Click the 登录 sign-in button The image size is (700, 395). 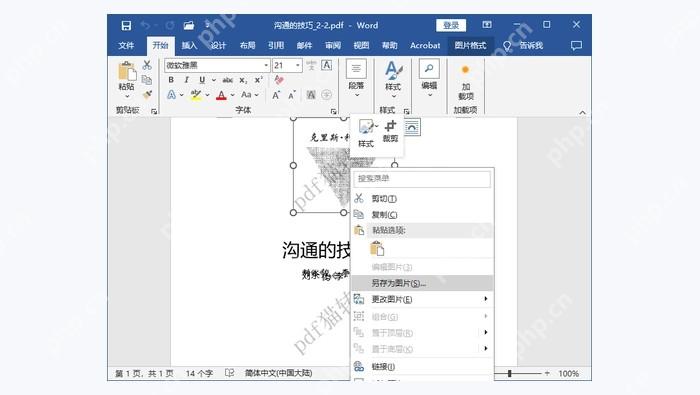[451, 25]
